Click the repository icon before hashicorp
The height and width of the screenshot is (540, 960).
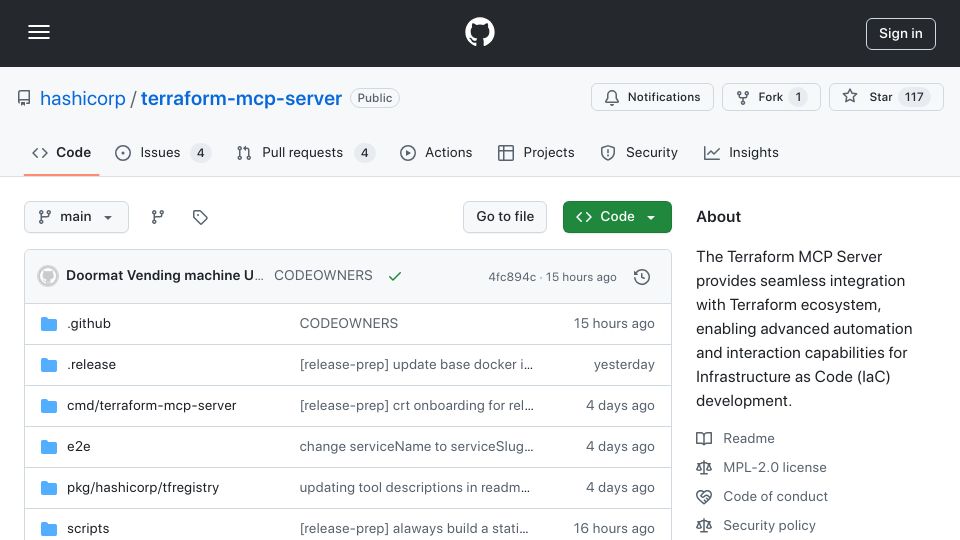[24, 98]
